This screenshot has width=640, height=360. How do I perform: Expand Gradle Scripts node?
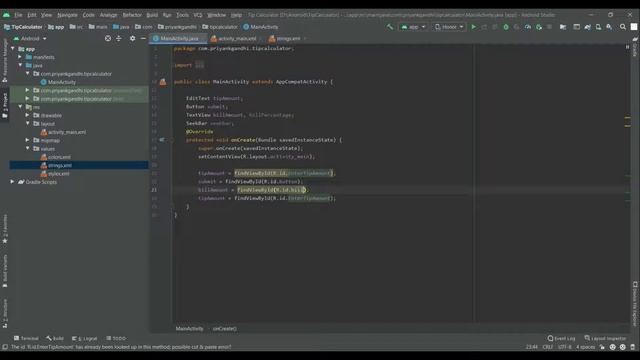13,182
